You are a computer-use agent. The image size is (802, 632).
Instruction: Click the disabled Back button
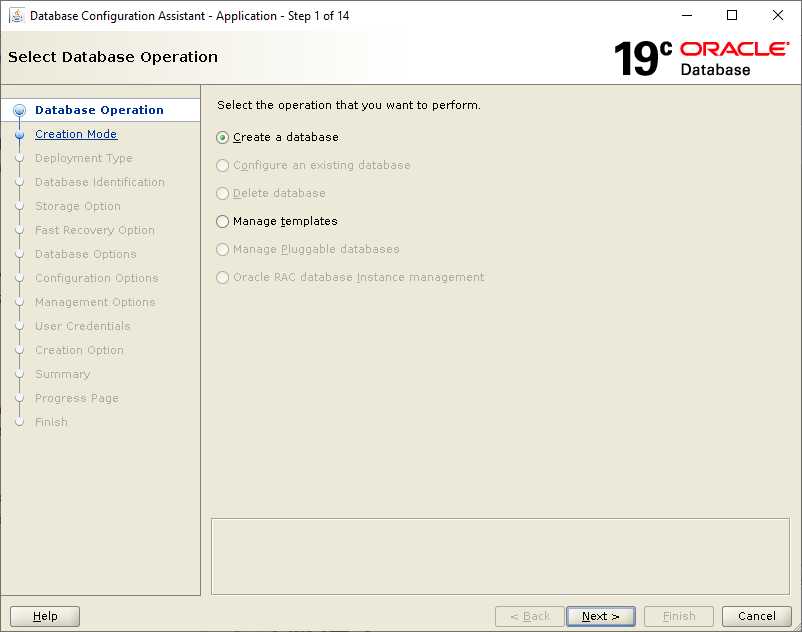[530, 616]
